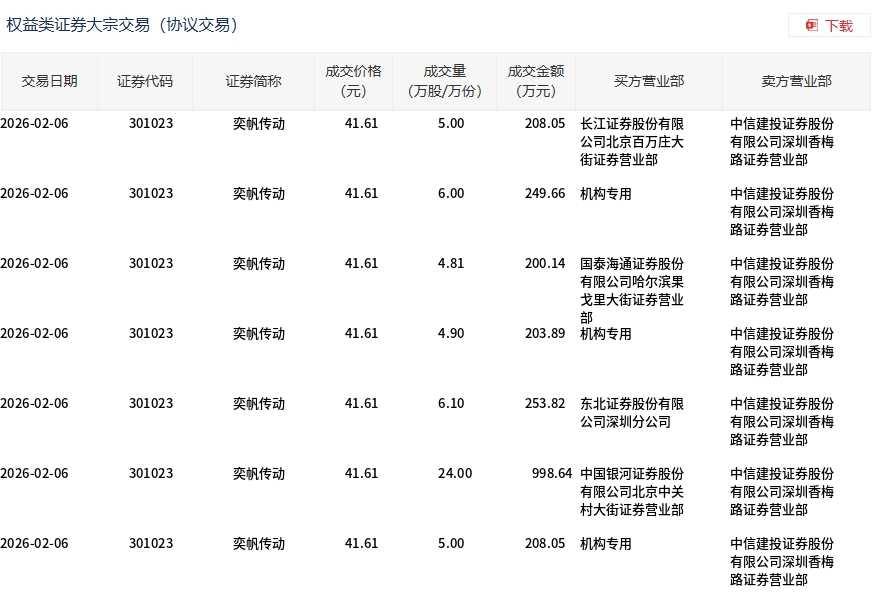The height and width of the screenshot is (602, 872).
Task: Select the 证券简称 column header
Action: [253, 81]
